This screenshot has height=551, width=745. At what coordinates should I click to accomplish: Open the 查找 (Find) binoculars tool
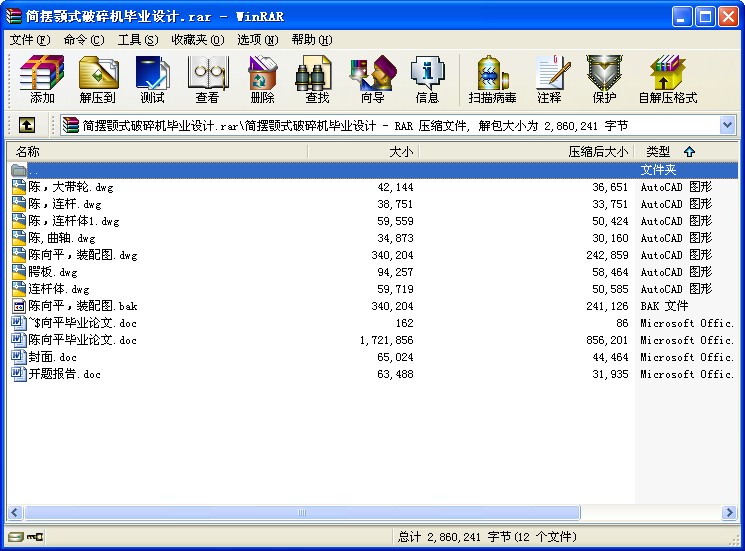click(317, 78)
